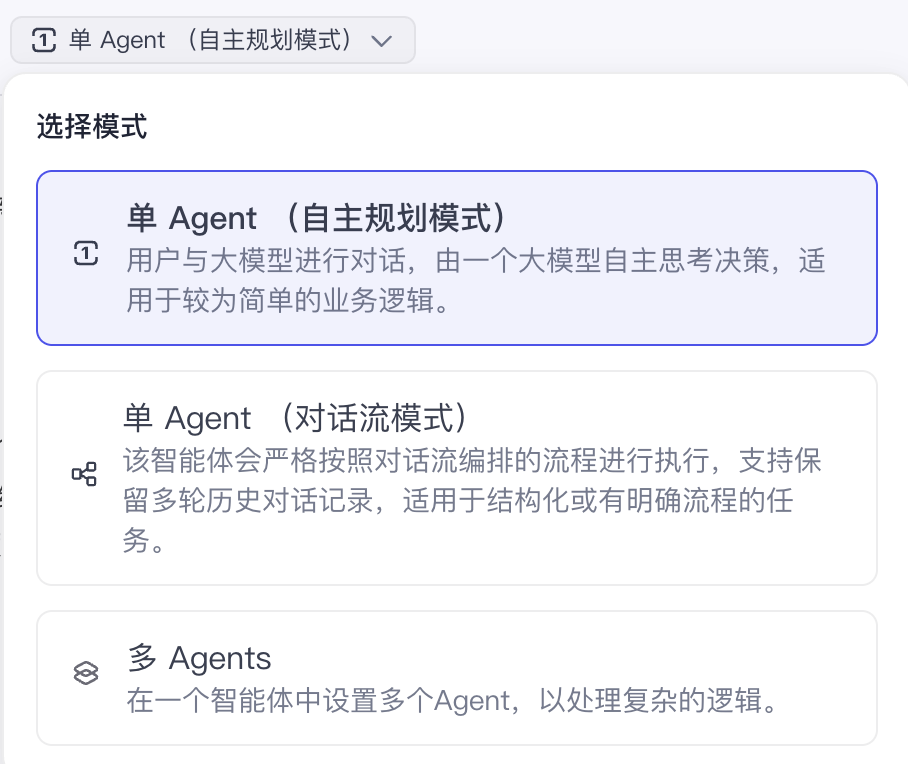Click the single-agent icon in the top mode selector

coord(44,41)
